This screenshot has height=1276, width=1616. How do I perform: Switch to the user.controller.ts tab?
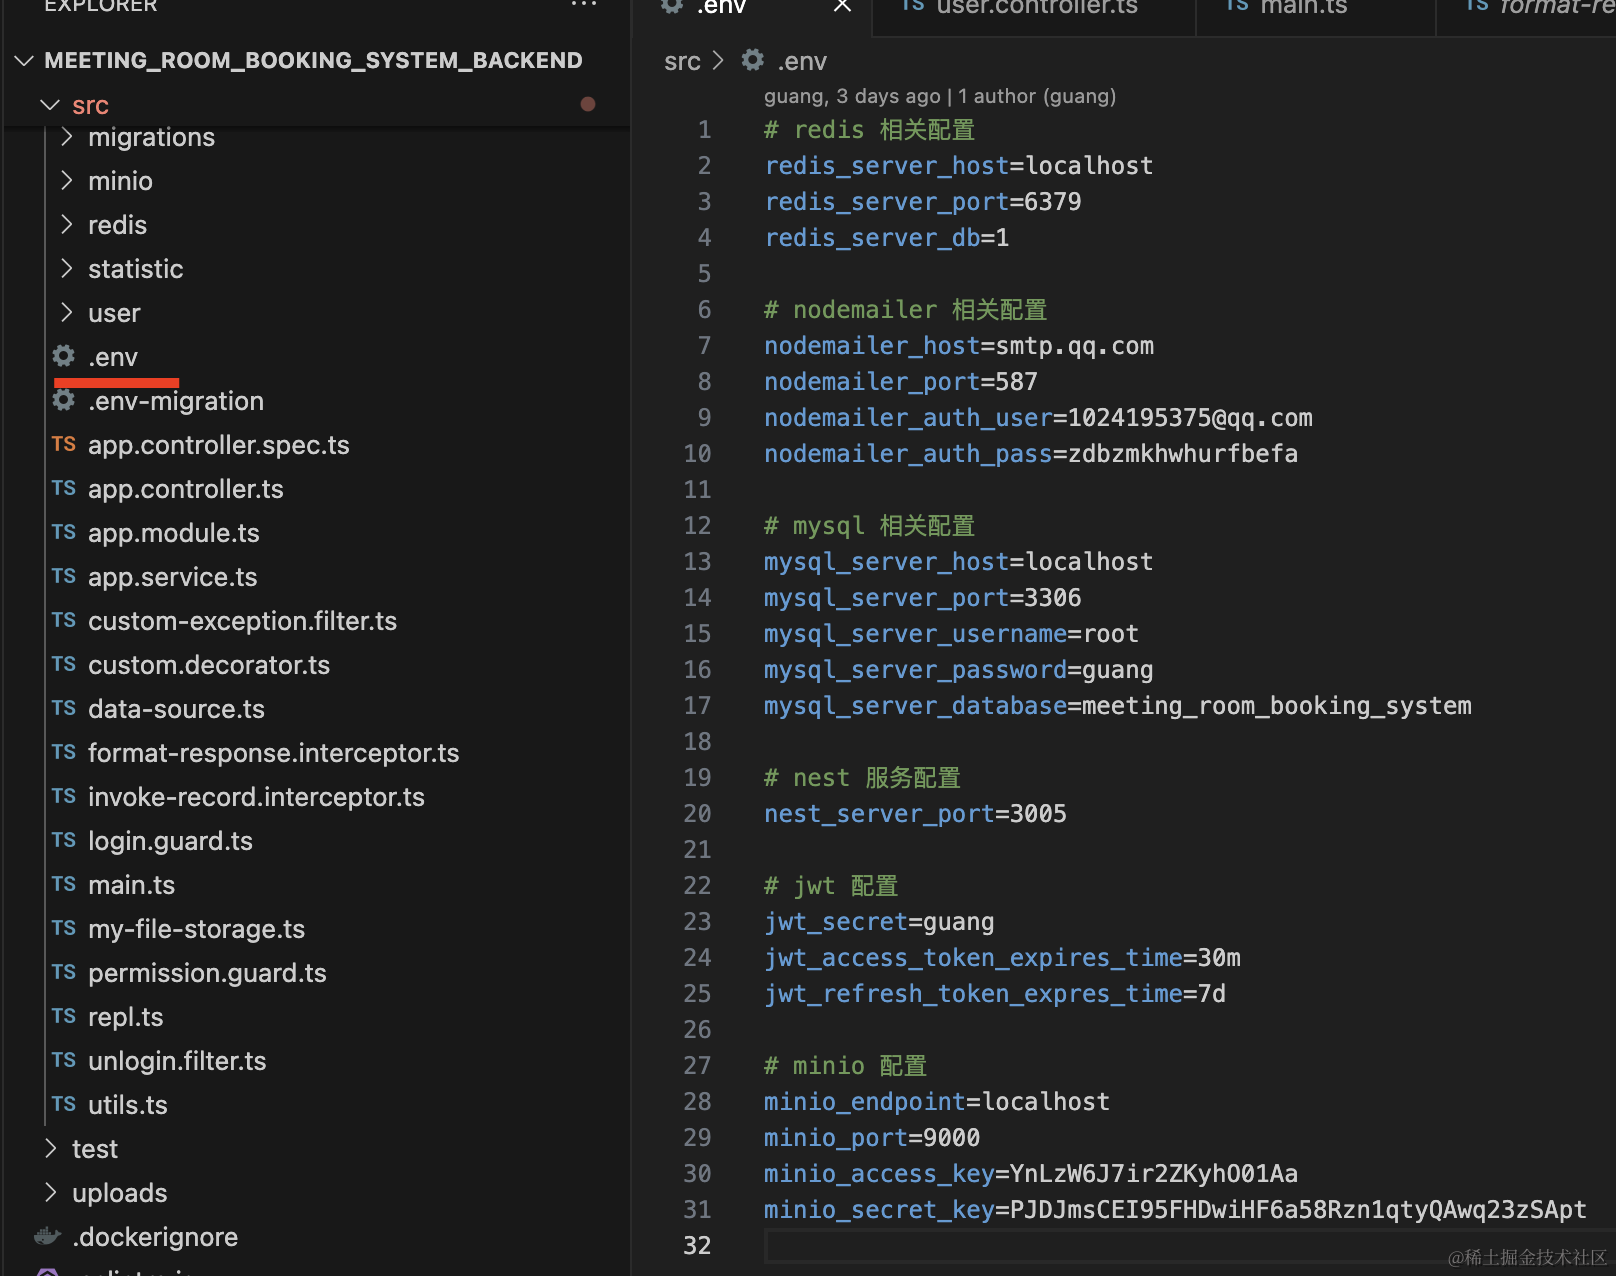coord(1035,8)
